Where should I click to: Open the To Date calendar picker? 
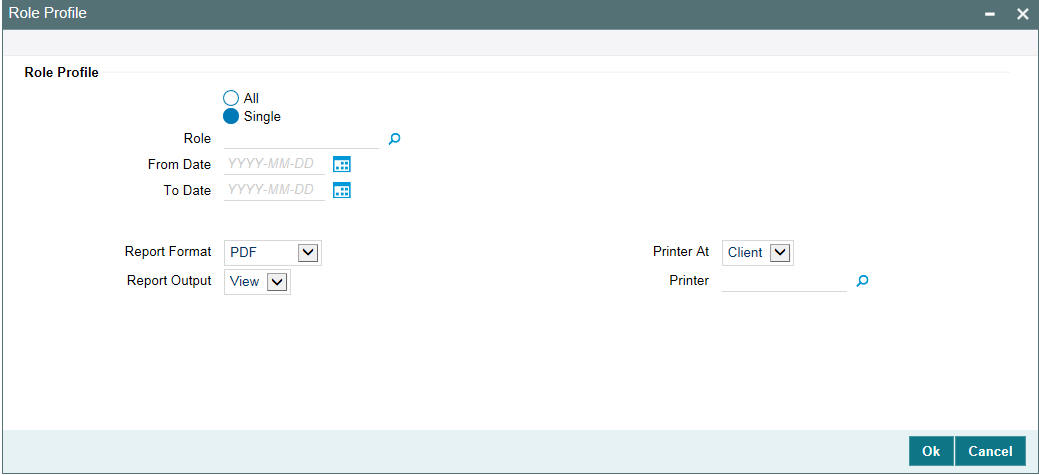tap(341, 191)
